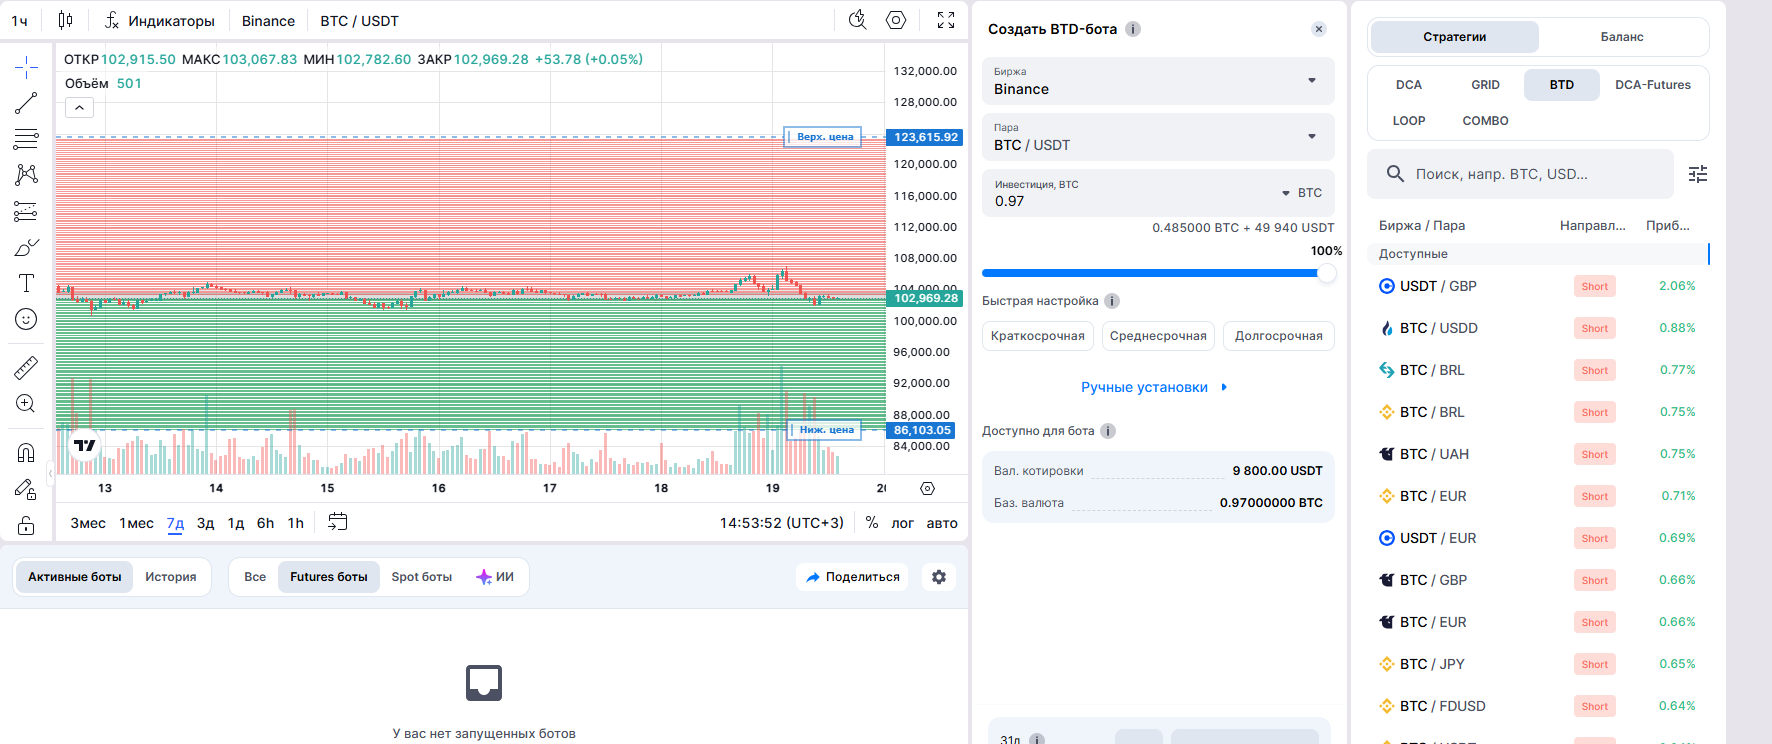Select the DCA-Futures strategy tab
The width and height of the screenshot is (1772, 744).
pos(1653,85)
